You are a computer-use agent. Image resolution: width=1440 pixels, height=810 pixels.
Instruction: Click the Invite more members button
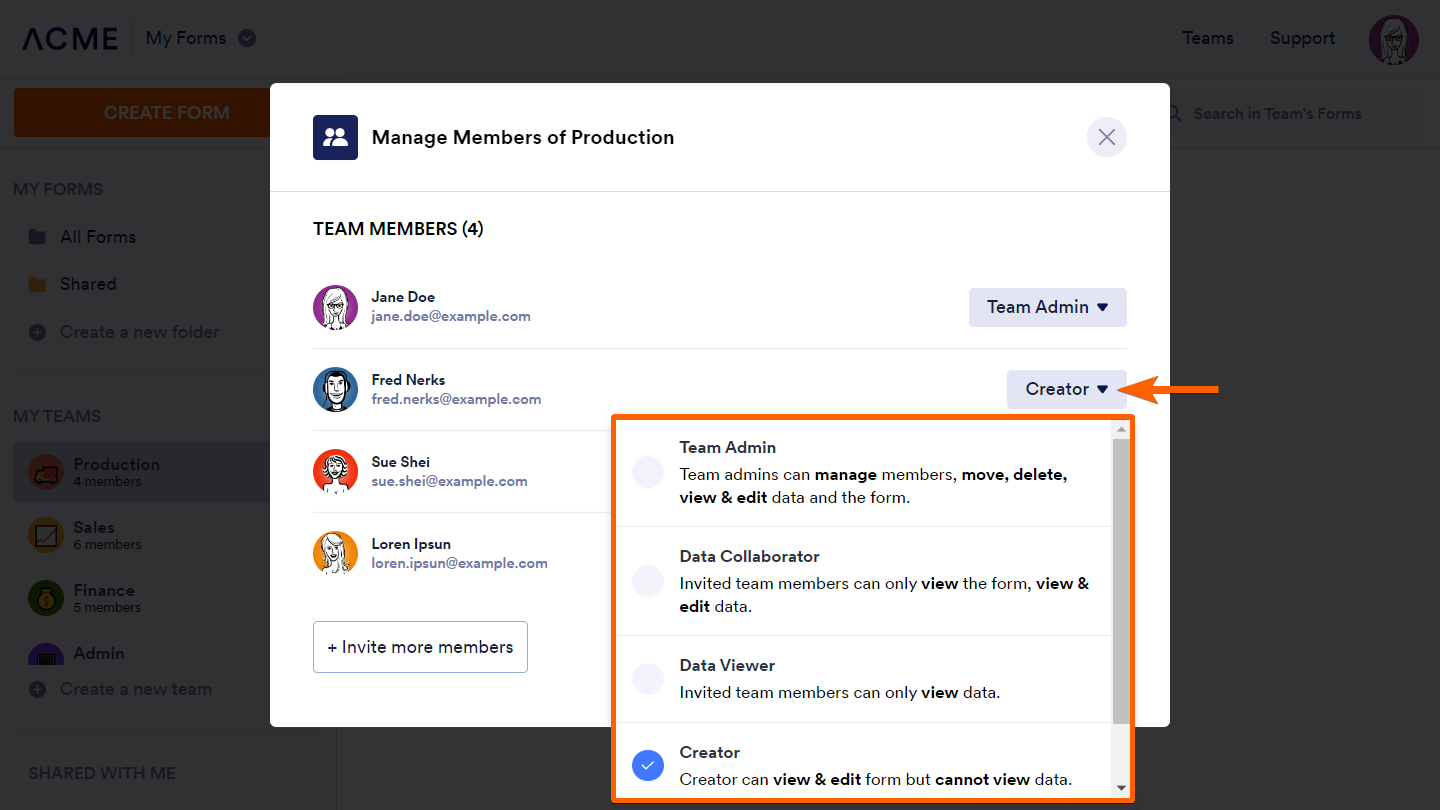coord(420,647)
